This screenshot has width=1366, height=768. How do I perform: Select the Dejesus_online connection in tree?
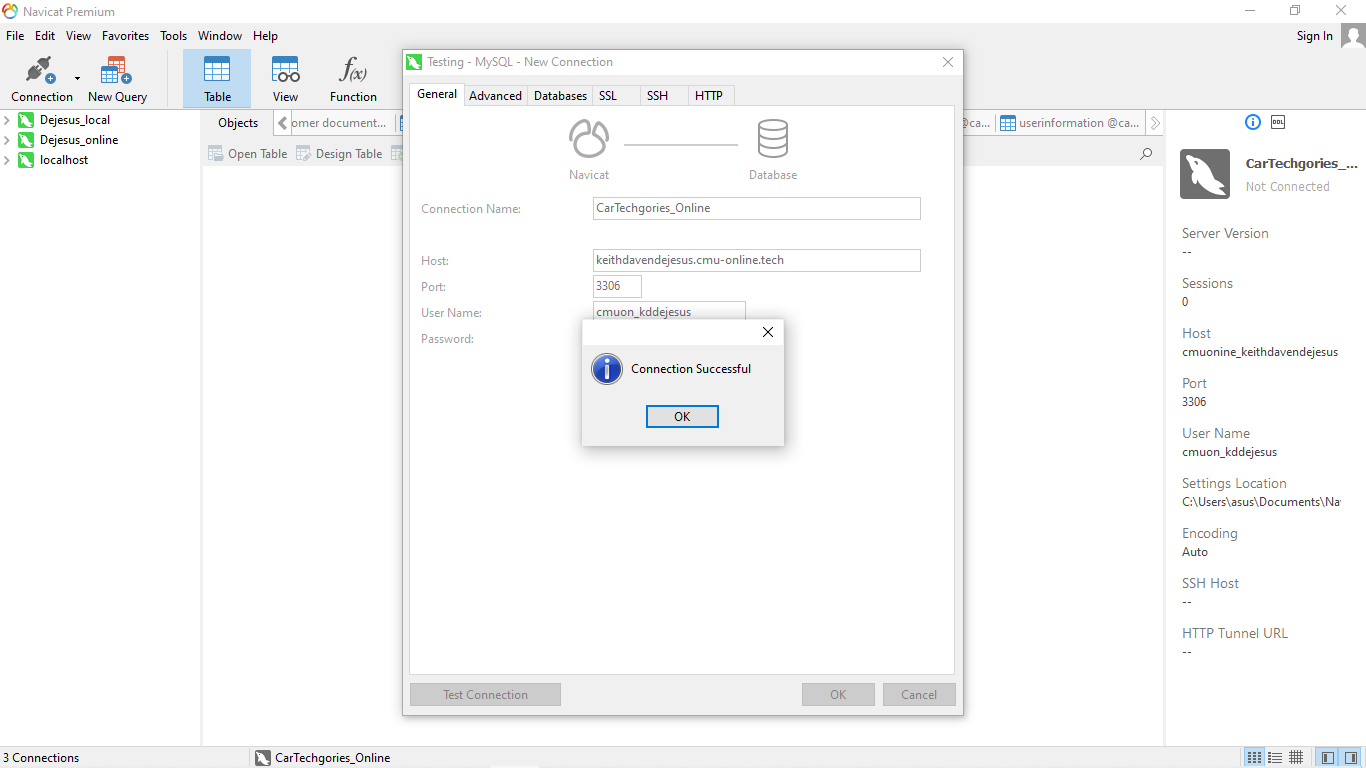79,140
